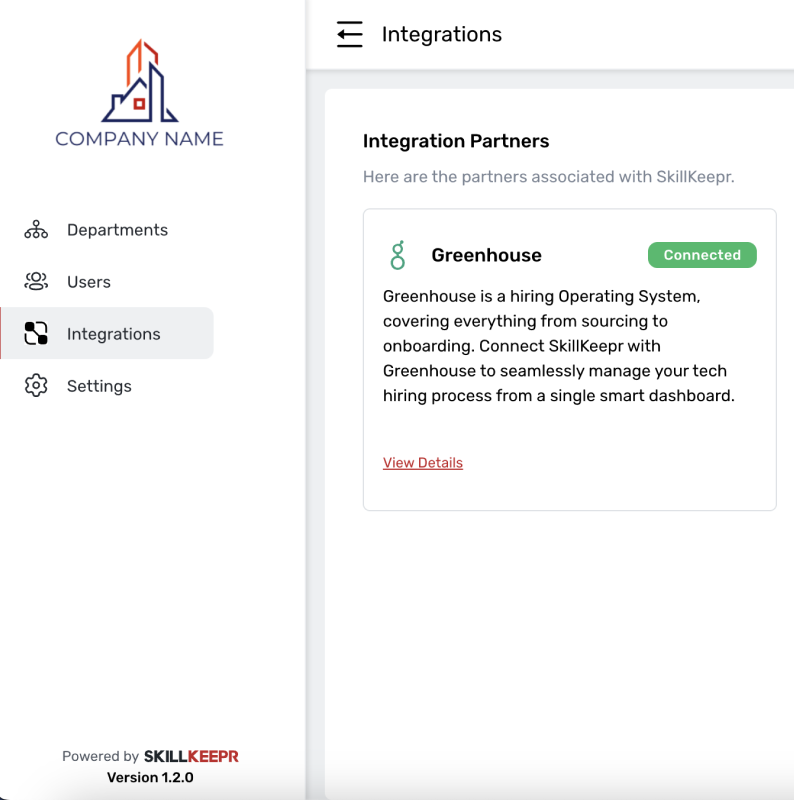Click the 'Powered by' text
The width and height of the screenshot is (794, 800).
101,756
